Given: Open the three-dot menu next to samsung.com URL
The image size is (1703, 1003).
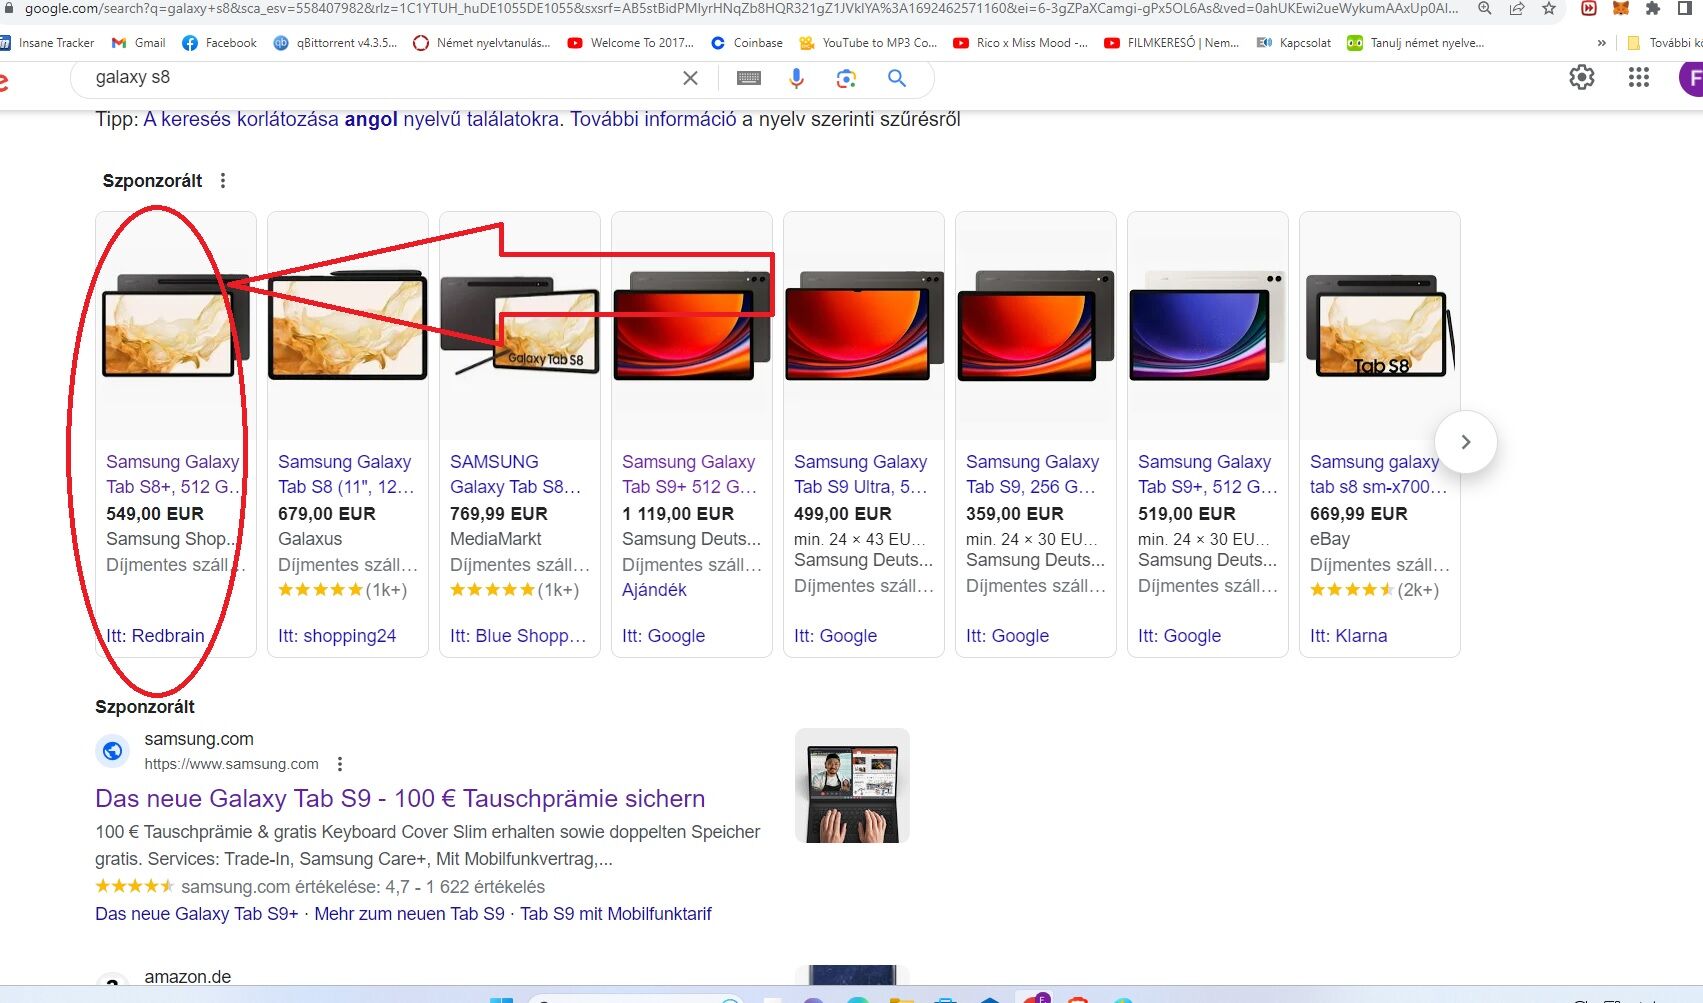Looking at the screenshot, I should (340, 764).
